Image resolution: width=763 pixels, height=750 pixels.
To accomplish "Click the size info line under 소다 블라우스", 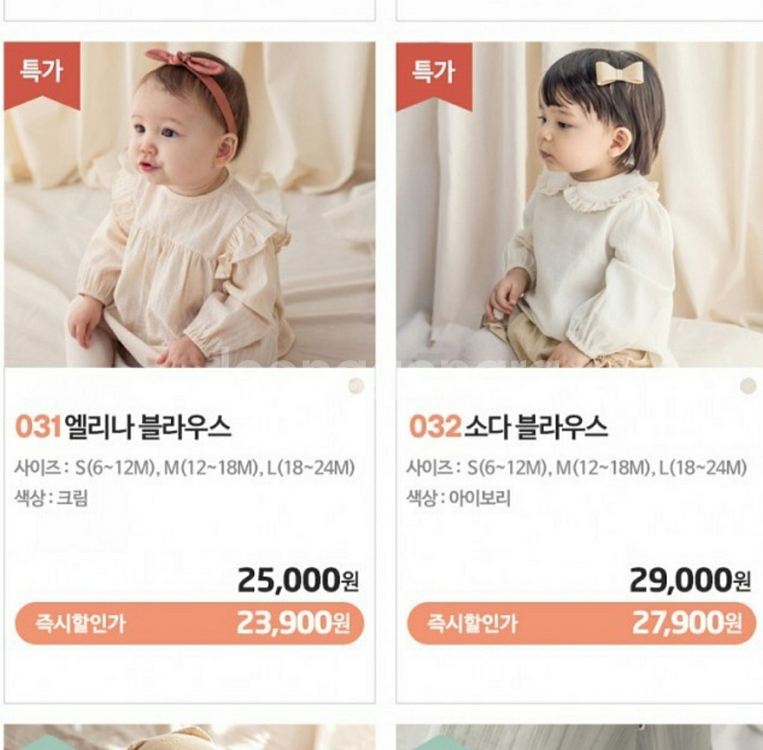I will [577, 468].
